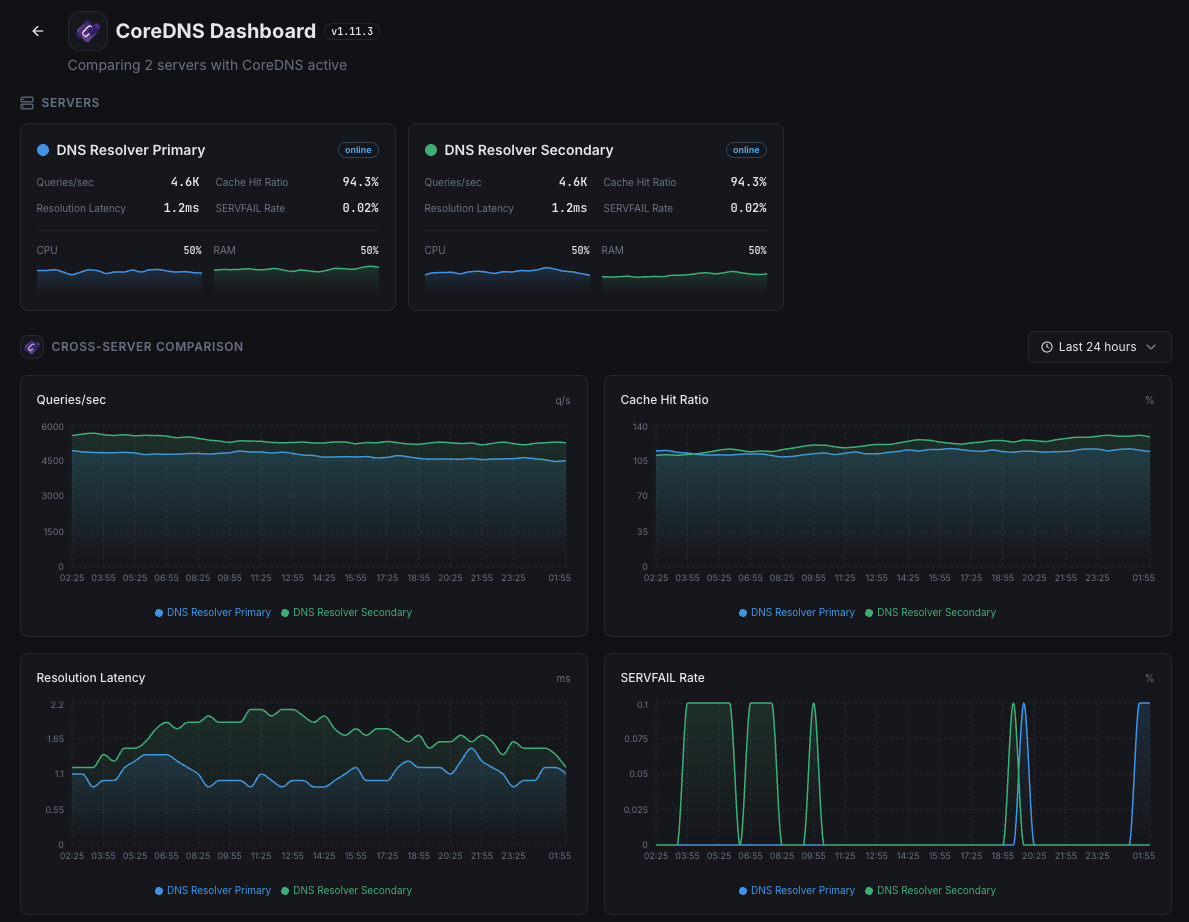This screenshot has height=922, width=1189.
Task: Expand time range using the chevron arrow
Action: point(1151,347)
